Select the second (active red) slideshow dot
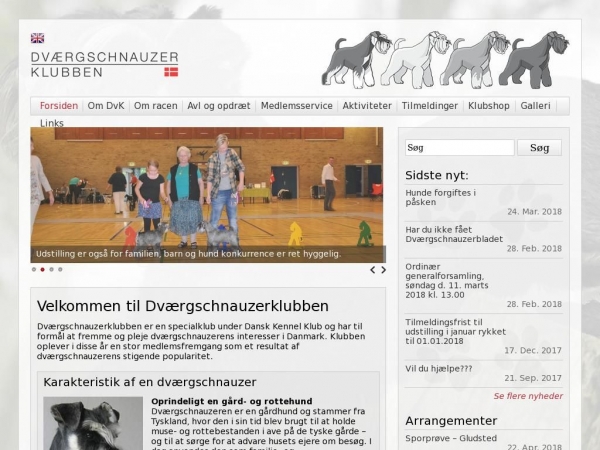The image size is (600, 450). tap(42, 269)
